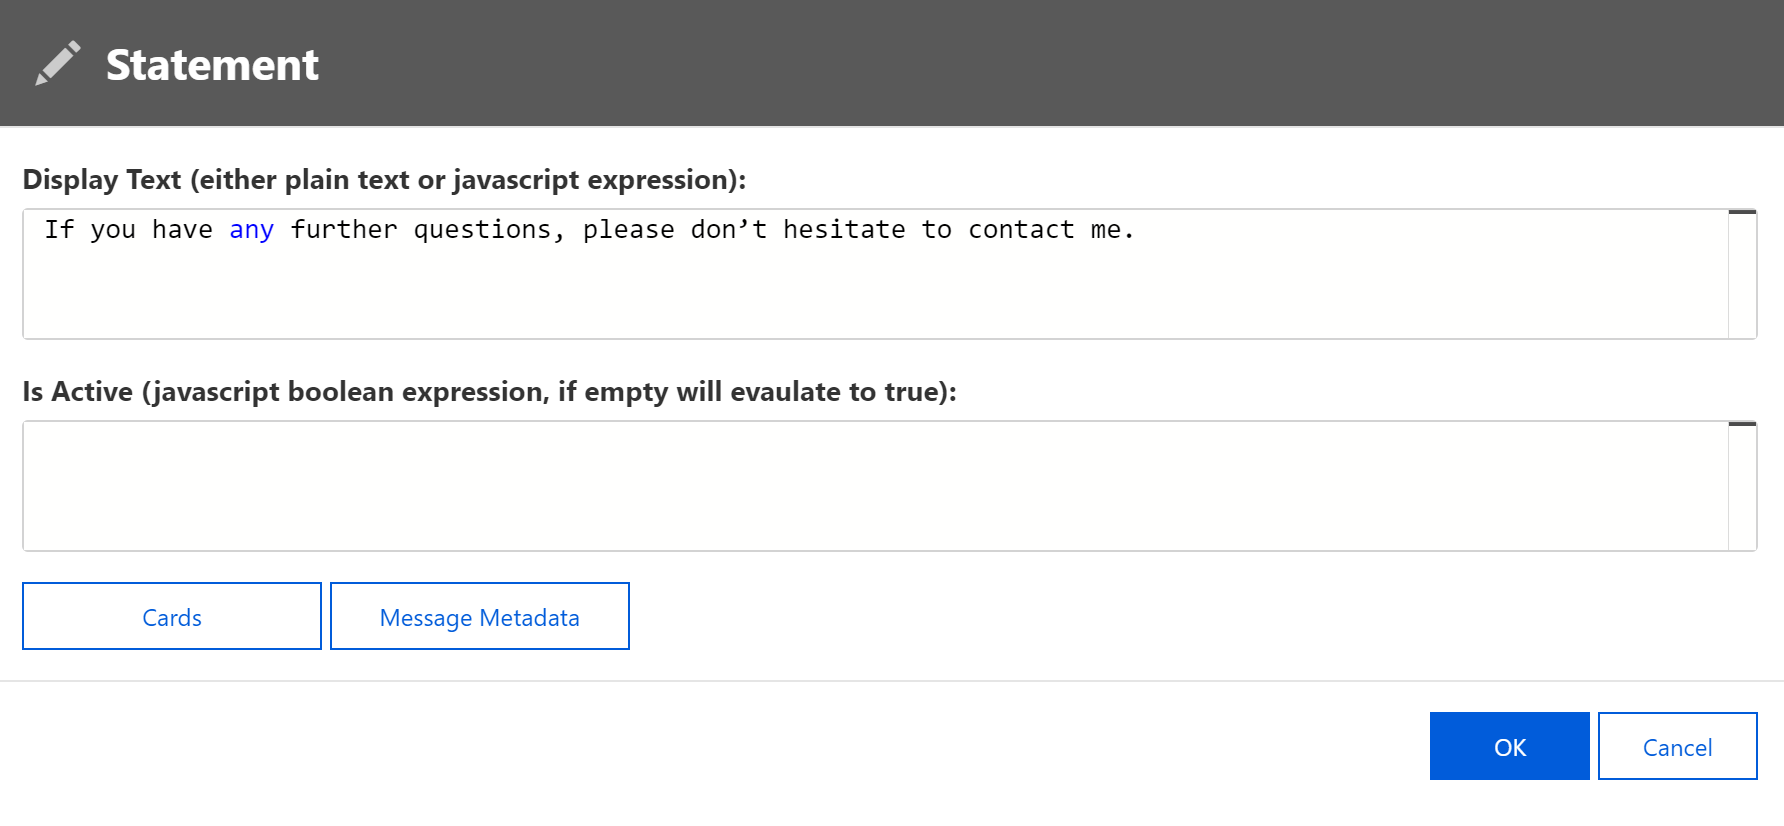
Task: Set cursor after "me." at text end
Action: [x=1136, y=230]
